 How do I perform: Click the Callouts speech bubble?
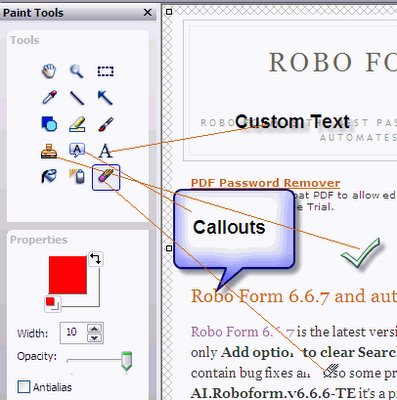234,229
